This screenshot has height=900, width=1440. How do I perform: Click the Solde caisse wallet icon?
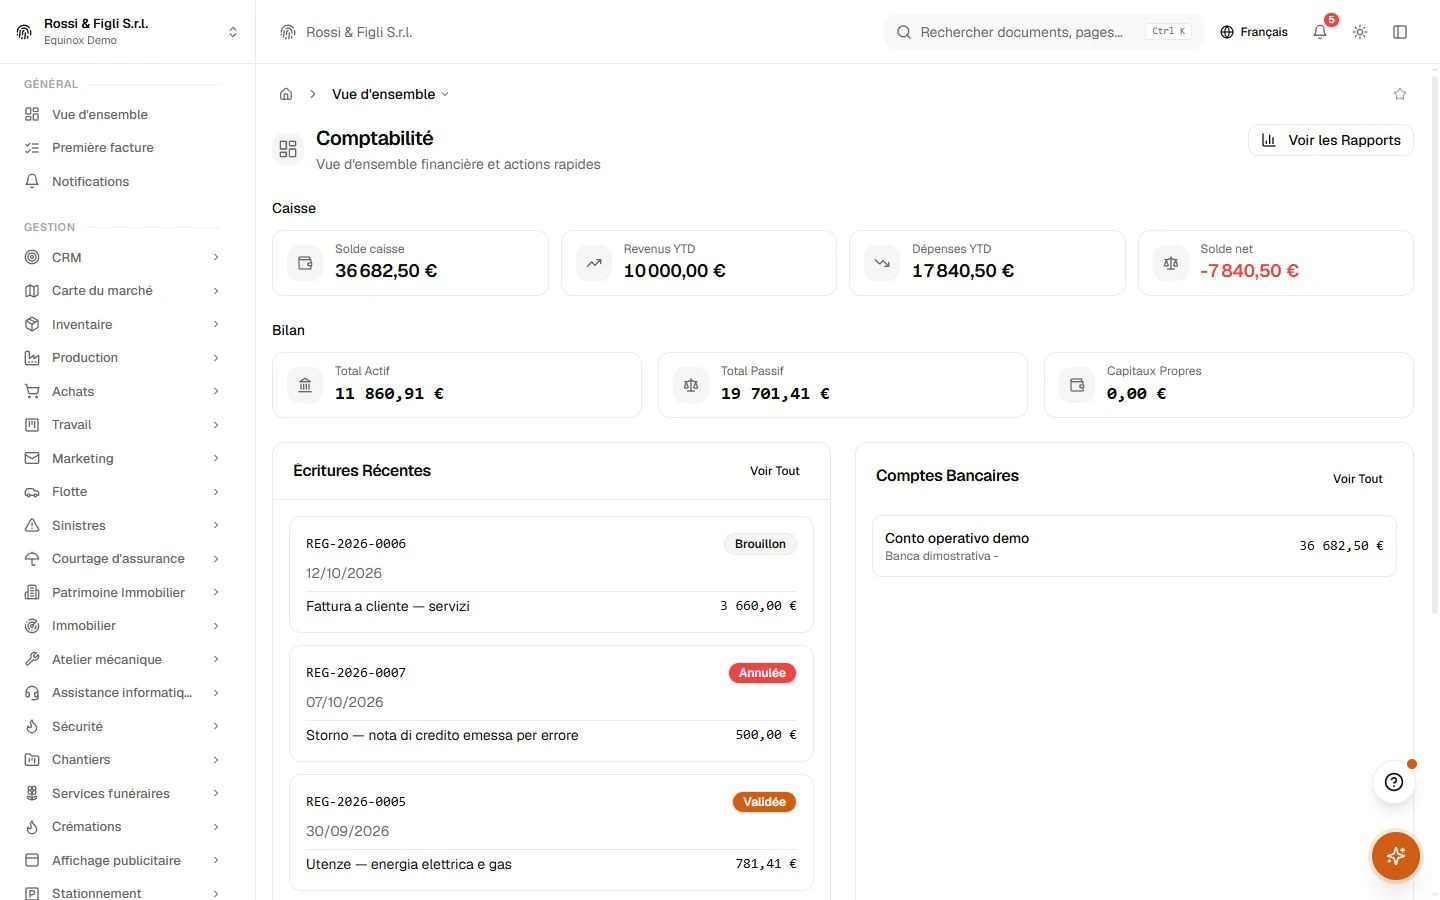click(305, 263)
